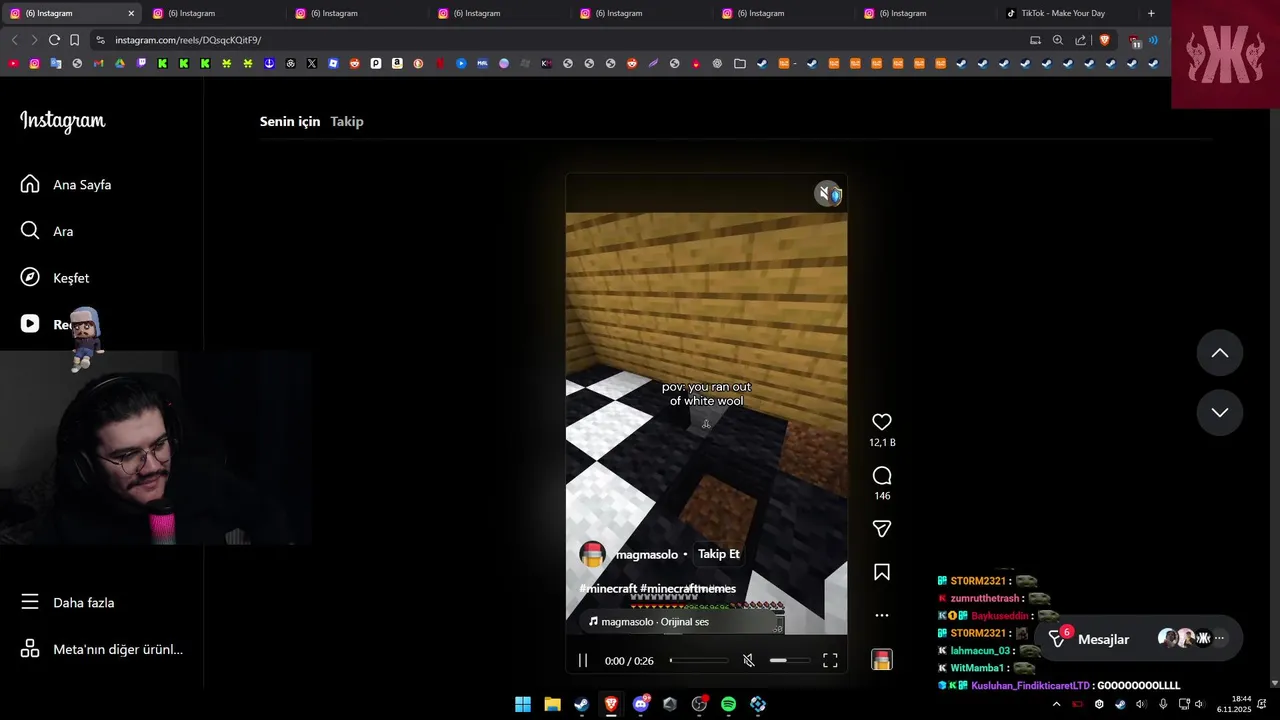1280x720 pixels.
Task: Like the reel with heart icon
Action: pos(881,422)
